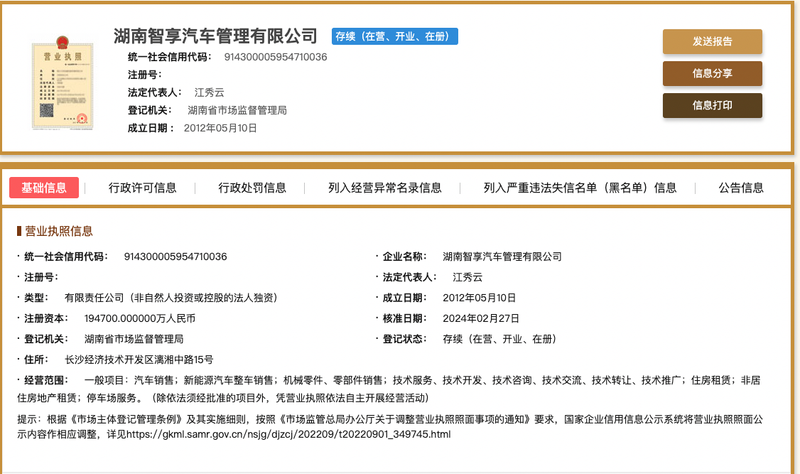This screenshot has height=474, width=800.
Task: Select the 基础信息 tab
Action: click(43, 187)
